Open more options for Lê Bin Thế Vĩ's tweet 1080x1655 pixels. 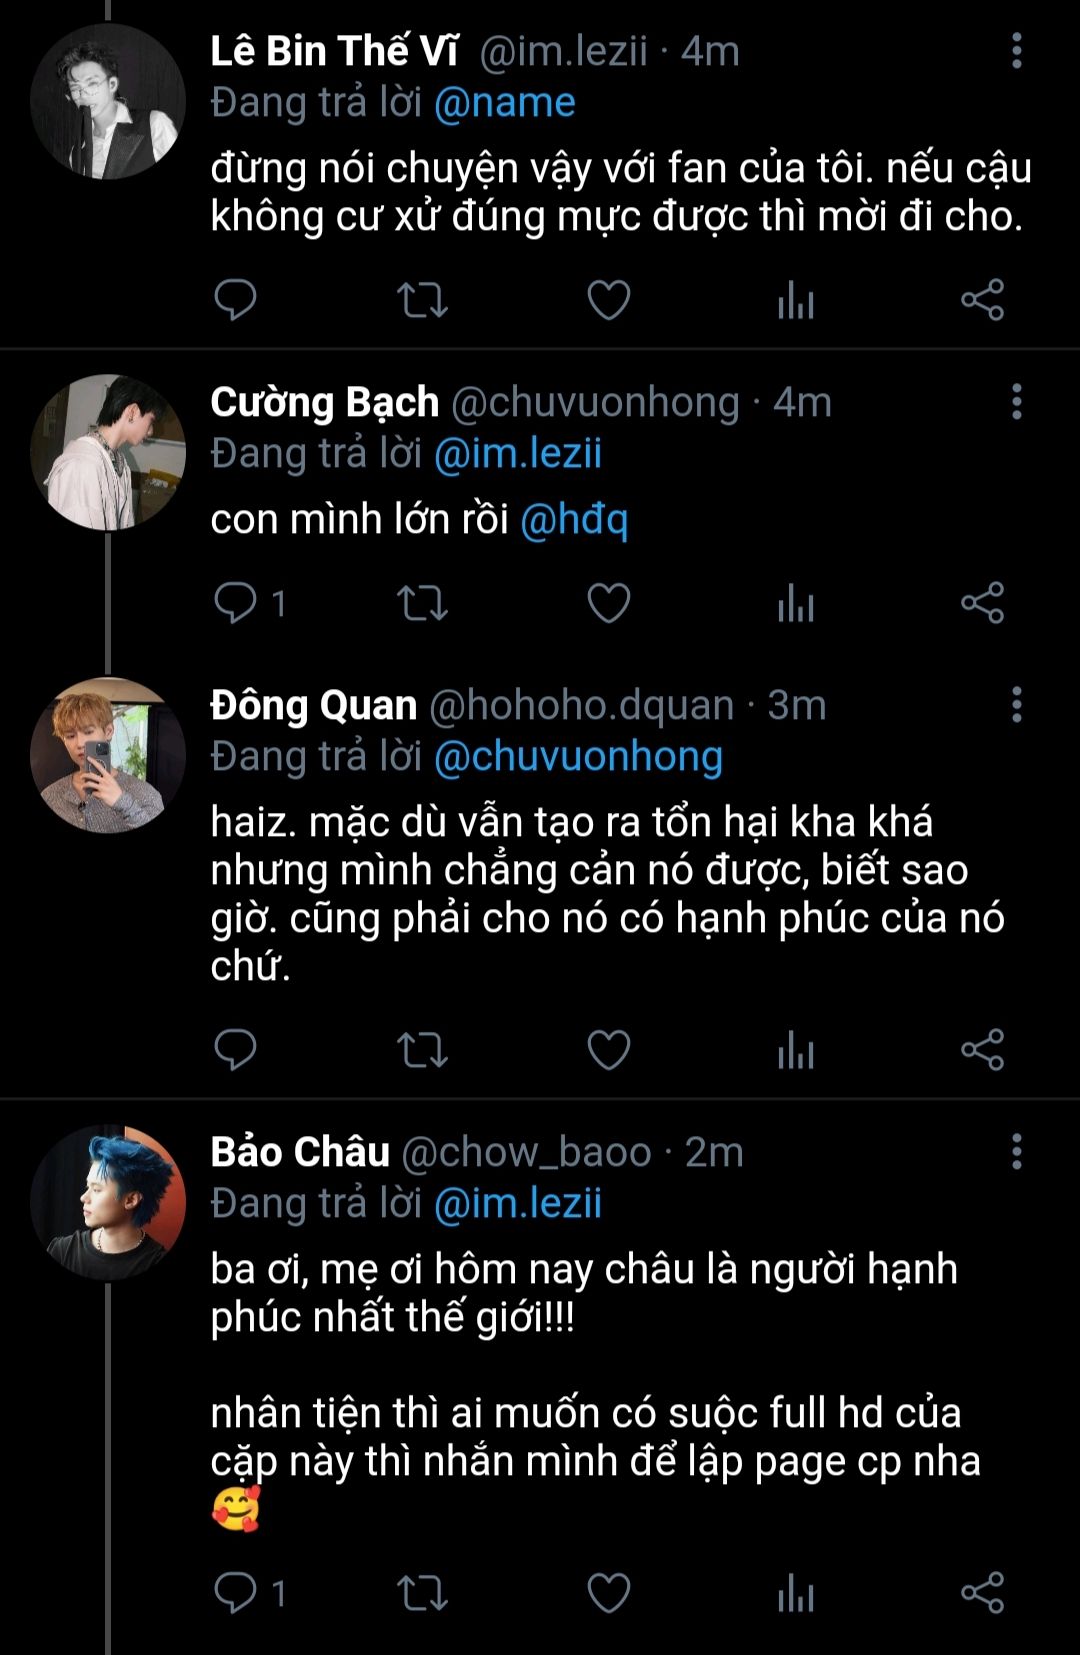pos(1017,51)
